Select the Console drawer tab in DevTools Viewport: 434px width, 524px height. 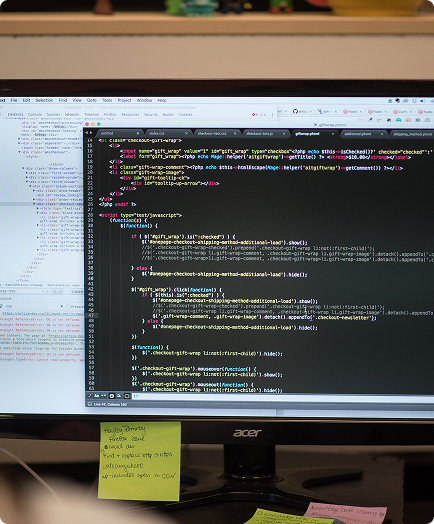6,298
